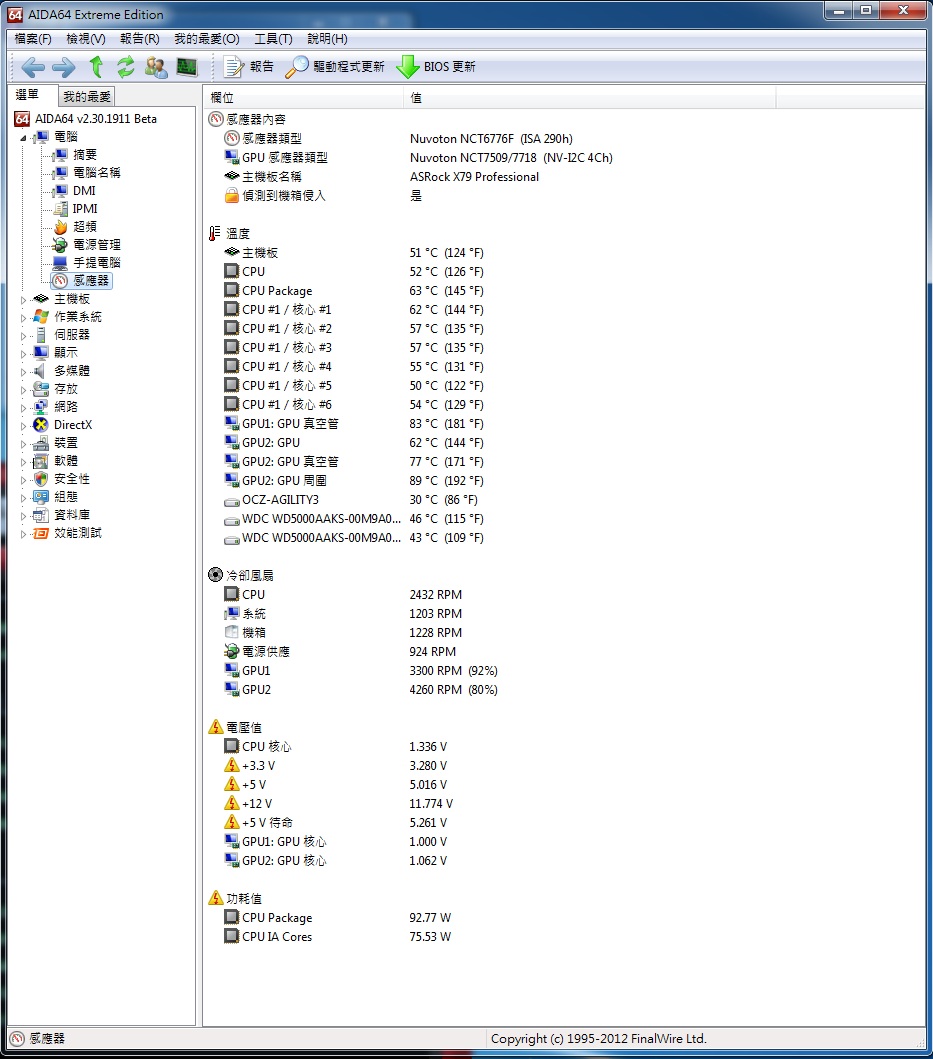Switch to the 我的最愛 tab
Screen dimensions: 933x1059
coord(86,97)
